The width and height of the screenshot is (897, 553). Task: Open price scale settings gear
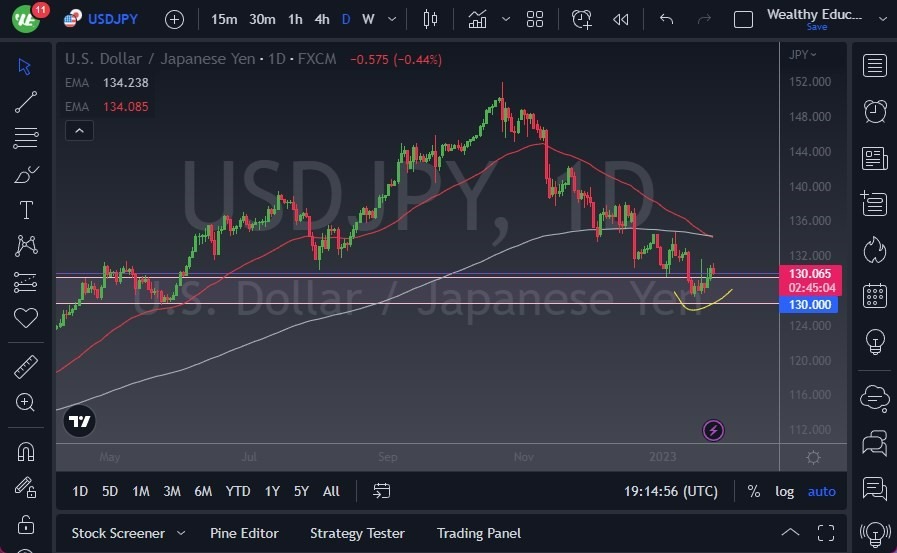[x=813, y=457]
